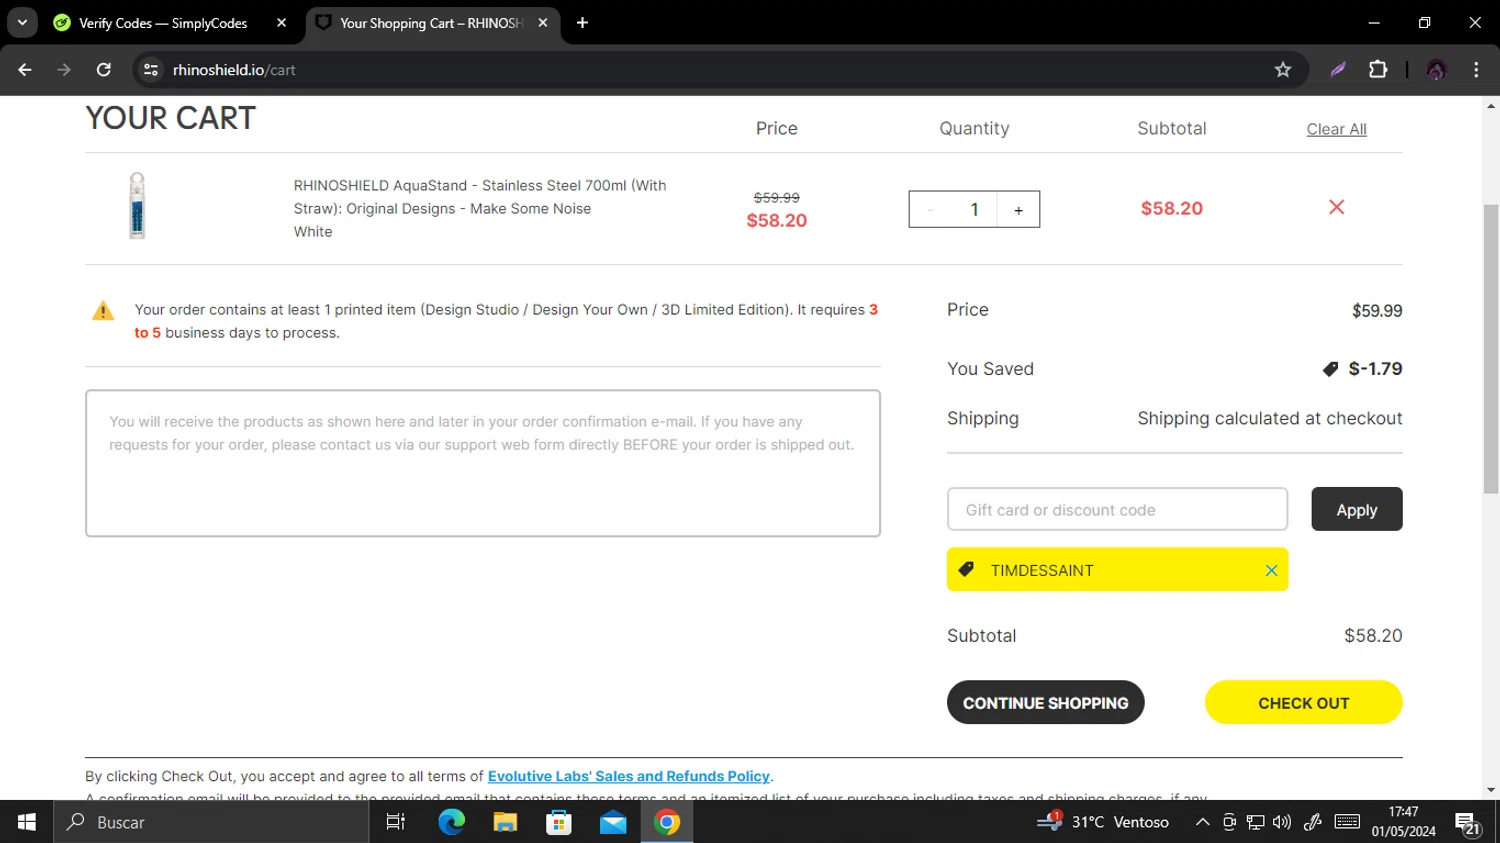Open the Windows Start menu
The image size is (1500, 843).
point(27,822)
